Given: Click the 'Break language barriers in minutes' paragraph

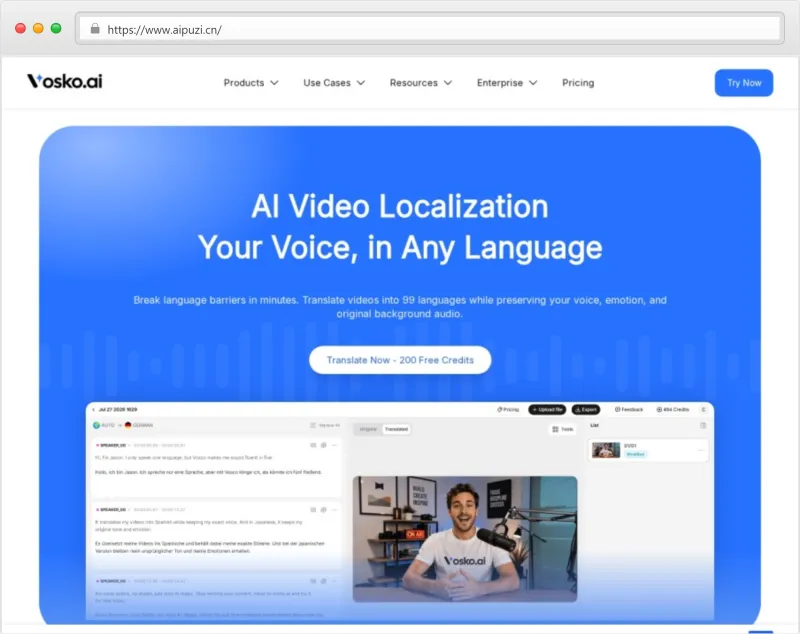Looking at the screenshot, I should pyautogui.click(x=400, y=307).
